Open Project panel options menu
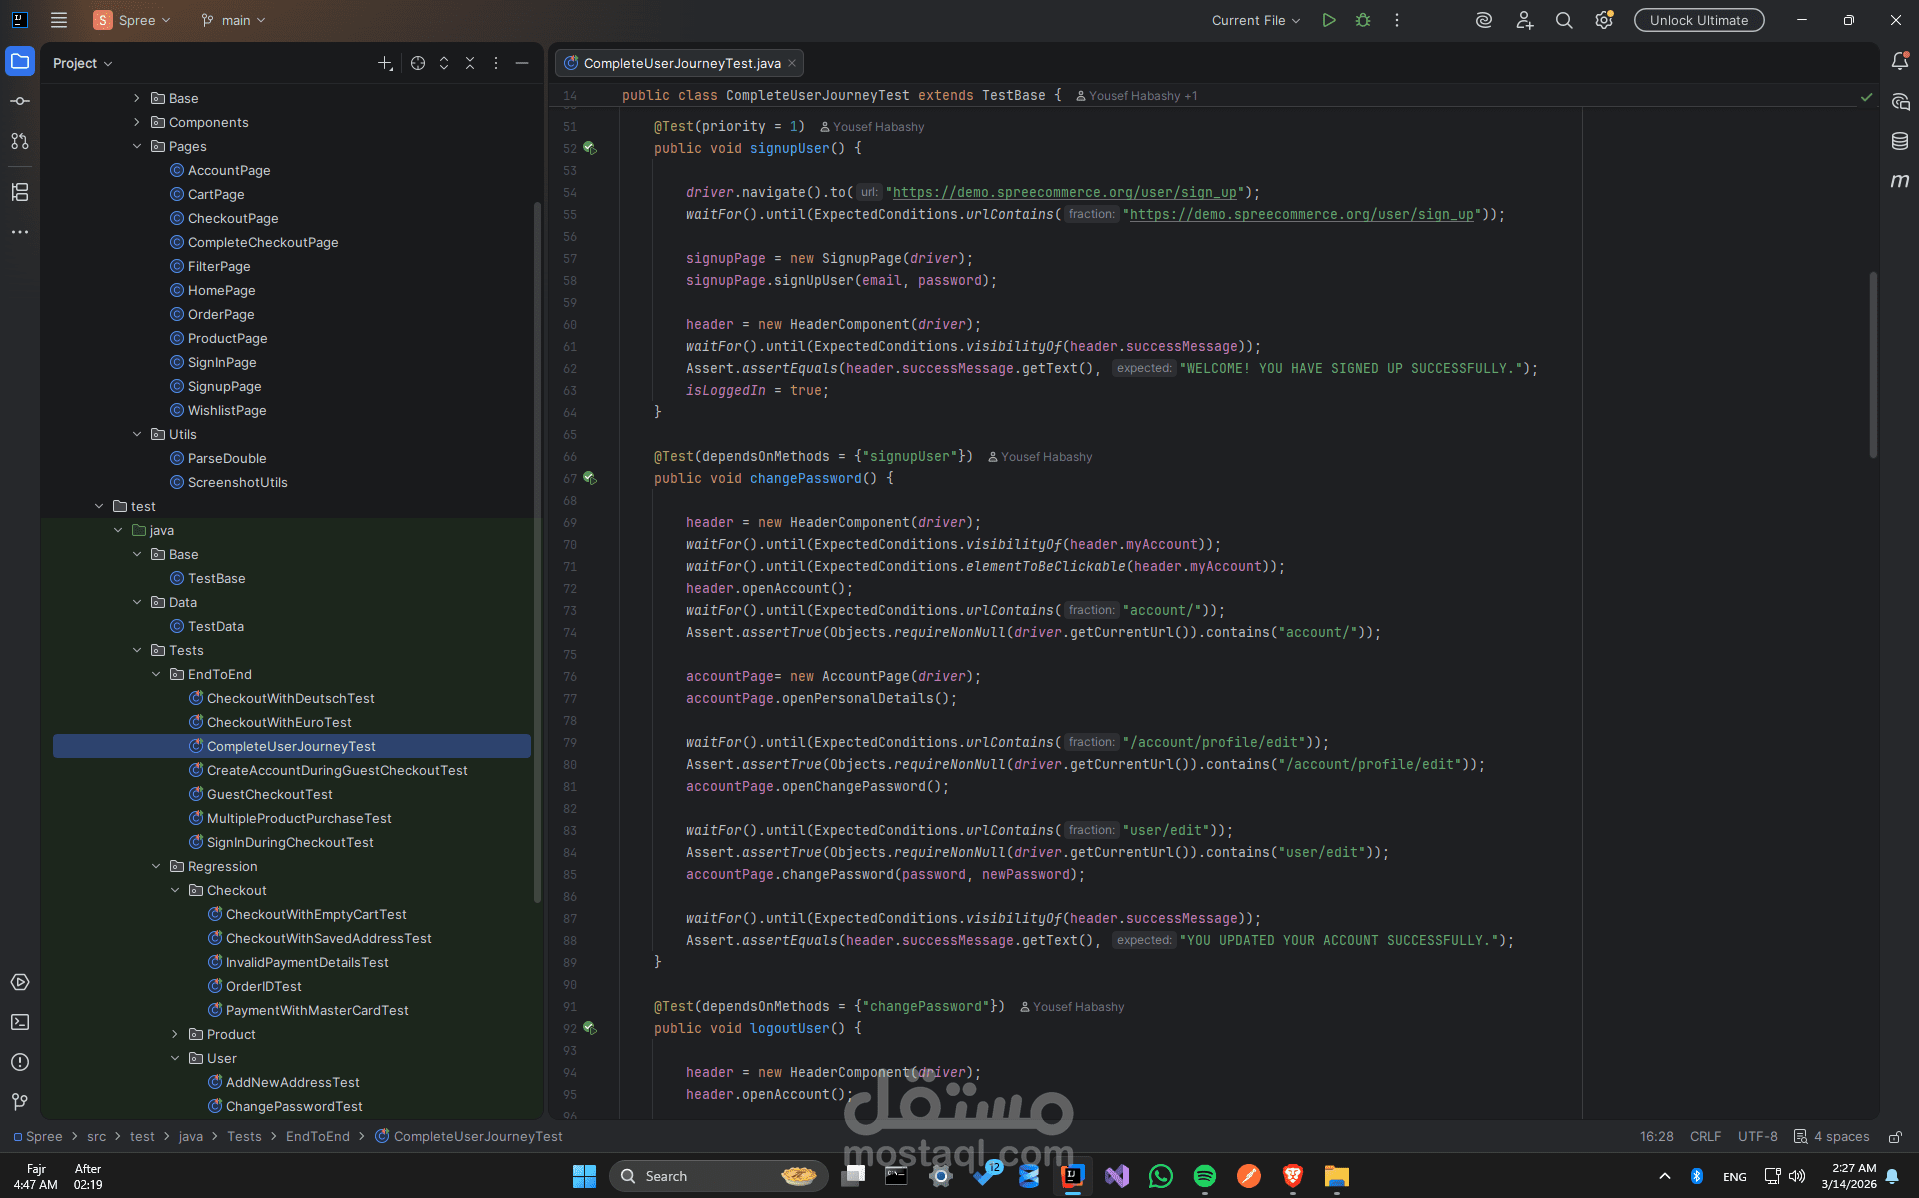 tap(496, 63)
